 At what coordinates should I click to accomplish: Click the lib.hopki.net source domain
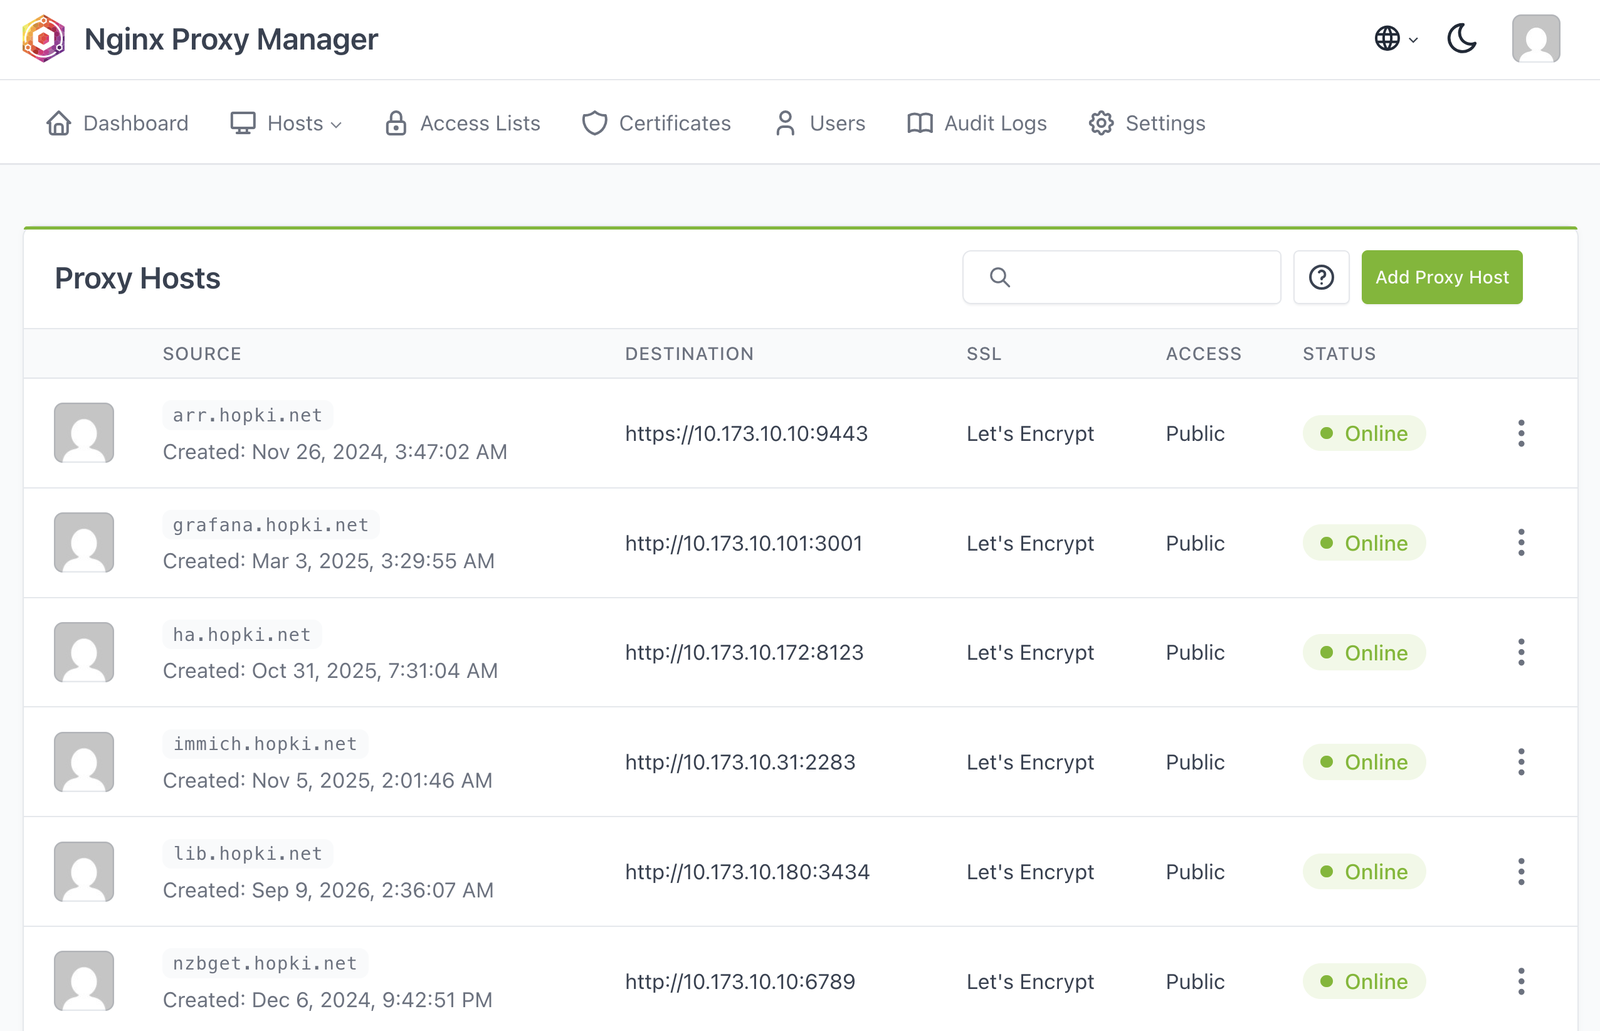coord(247,853)
